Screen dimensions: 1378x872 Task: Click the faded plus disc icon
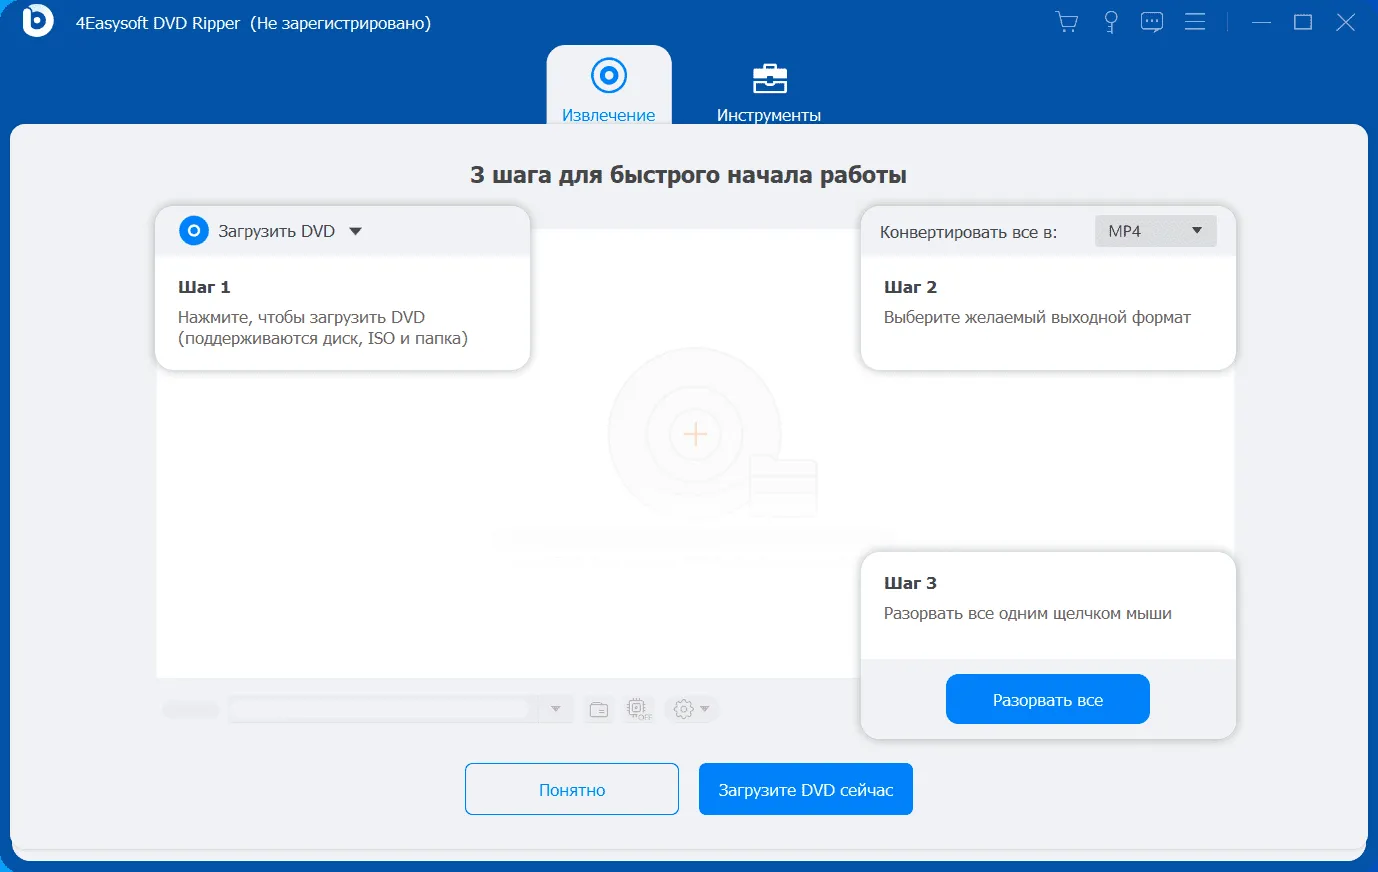pyautogui.click(x=695, y=434)
